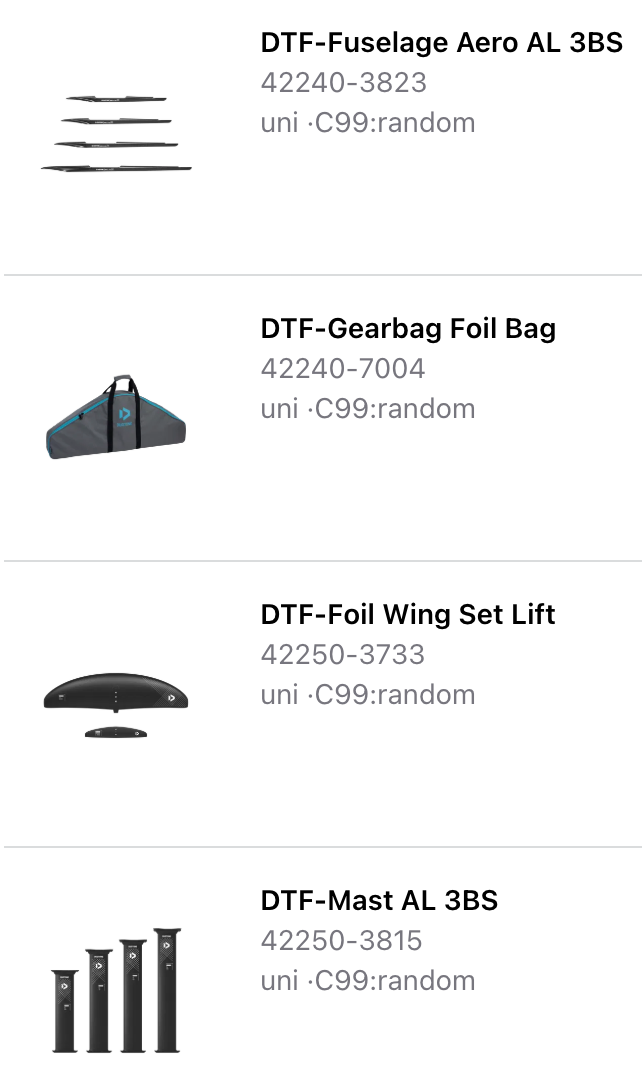The width and height of the screenshot is (642, 1080).
Task: Click article number 42240-3823
Action: 343,82
